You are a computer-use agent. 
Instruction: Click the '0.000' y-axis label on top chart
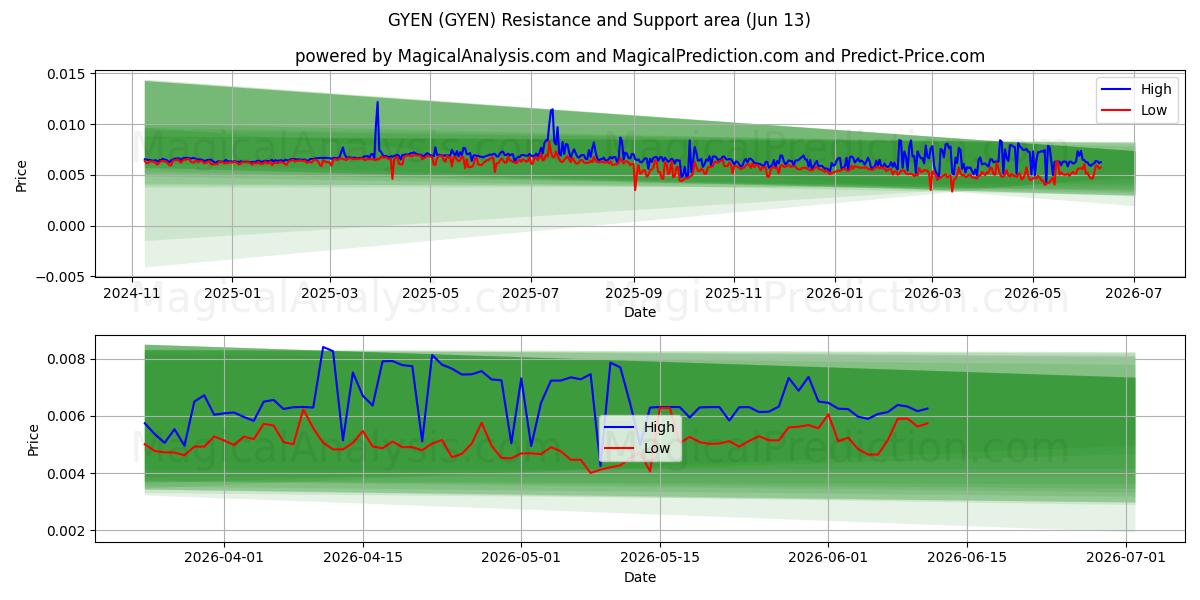(x=67, y=226)
